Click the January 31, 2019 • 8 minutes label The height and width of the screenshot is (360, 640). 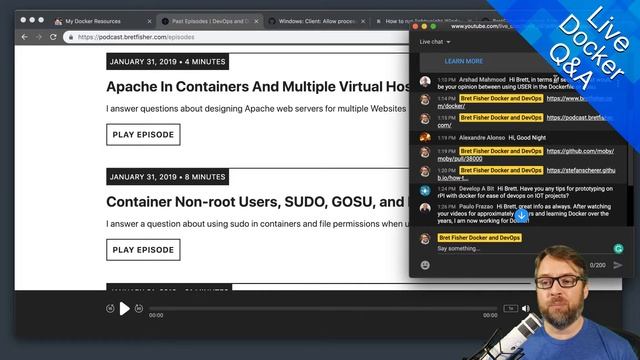(167, 177)
